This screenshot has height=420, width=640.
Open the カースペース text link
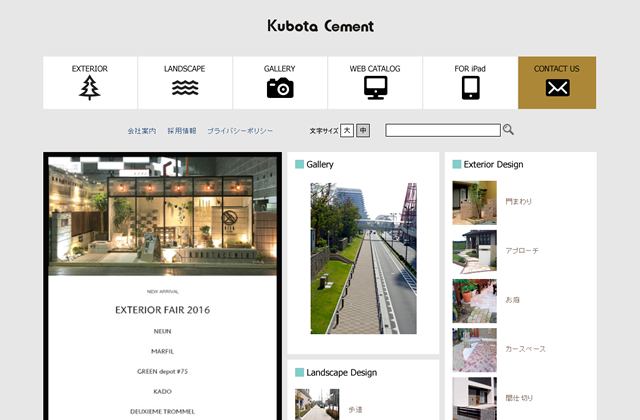point(525,349)
